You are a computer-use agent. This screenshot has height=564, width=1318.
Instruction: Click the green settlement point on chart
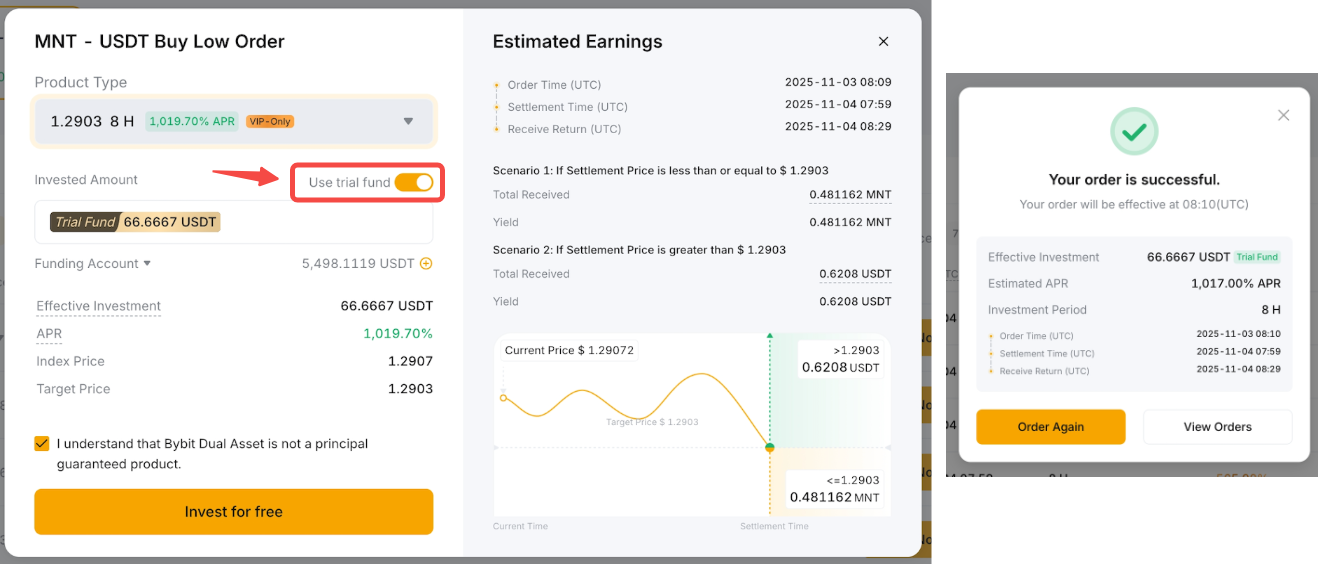pyautogui.click(x=769, y=447)
